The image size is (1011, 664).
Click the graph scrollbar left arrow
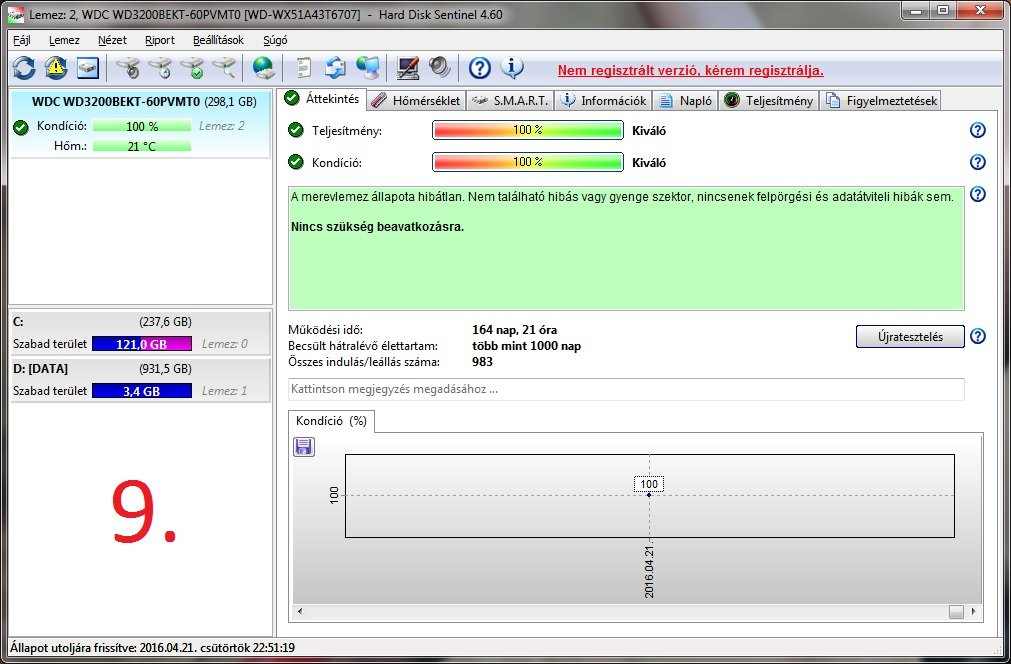coord(300,611)
